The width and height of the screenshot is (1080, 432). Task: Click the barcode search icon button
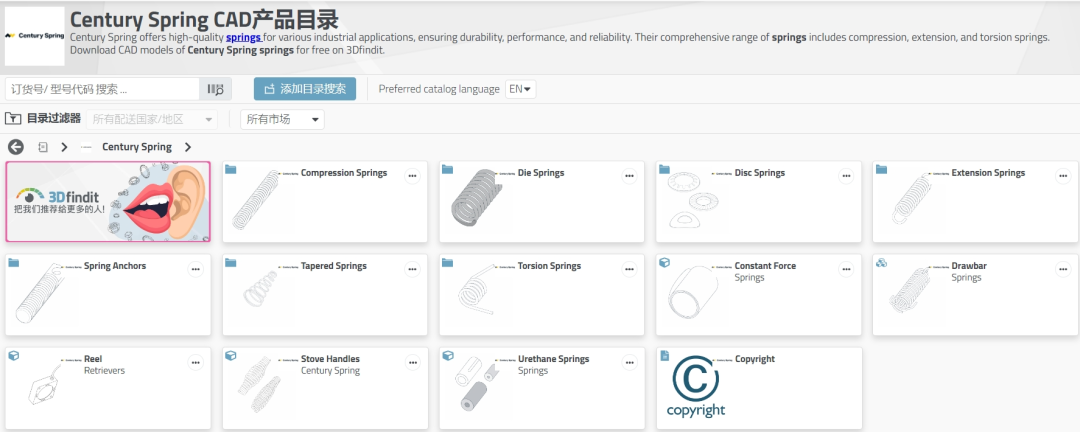click(x=216, y=89)
